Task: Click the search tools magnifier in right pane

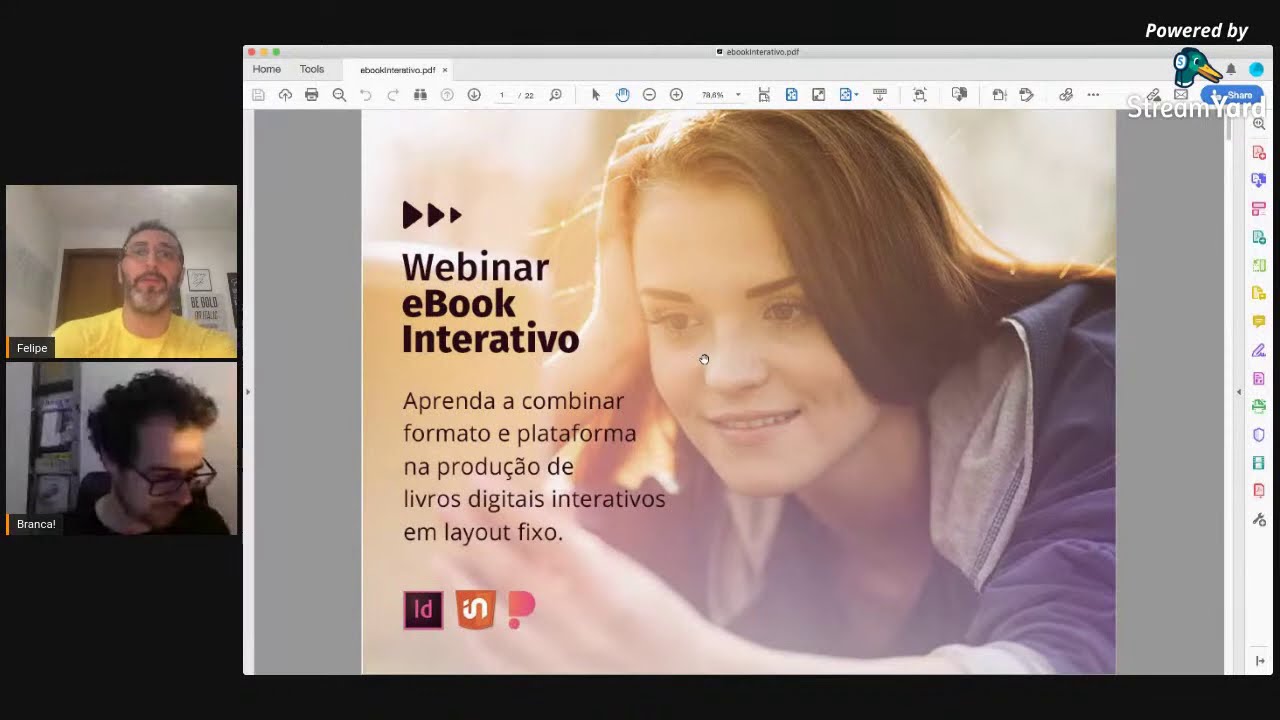Action: click(x=1259, y=123)
